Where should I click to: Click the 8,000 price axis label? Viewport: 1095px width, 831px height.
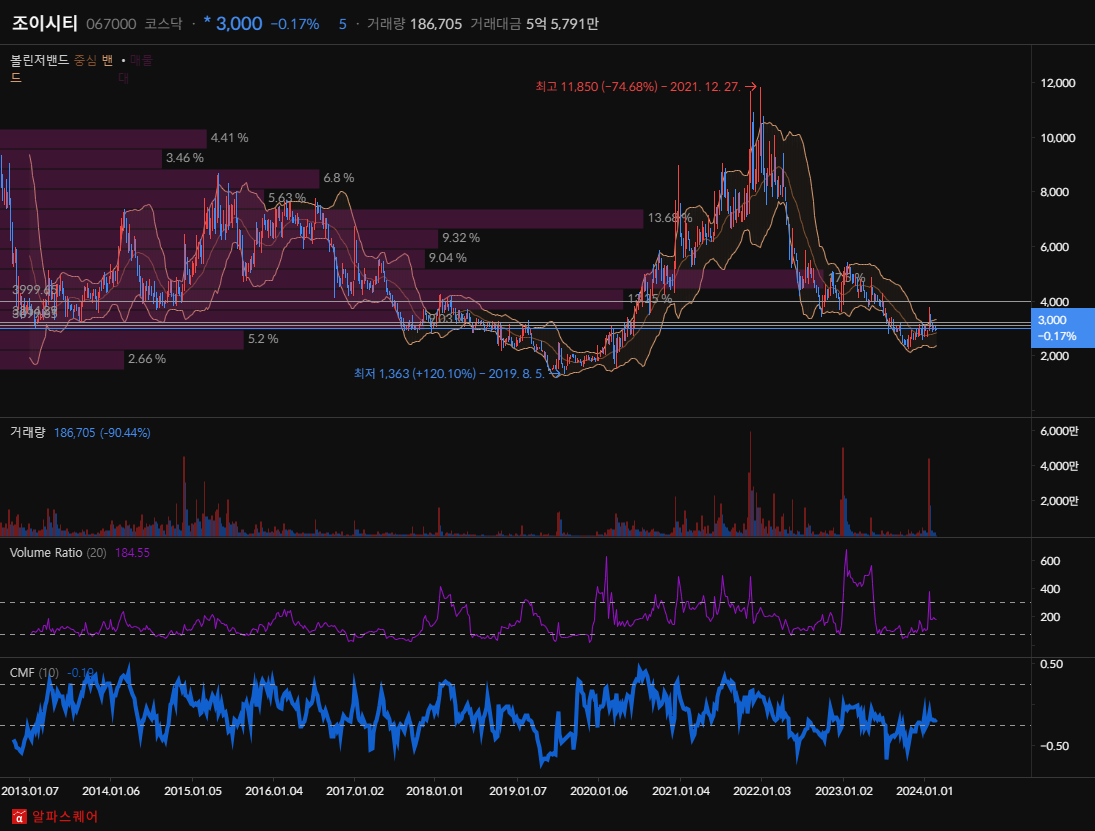[1054, 193]
